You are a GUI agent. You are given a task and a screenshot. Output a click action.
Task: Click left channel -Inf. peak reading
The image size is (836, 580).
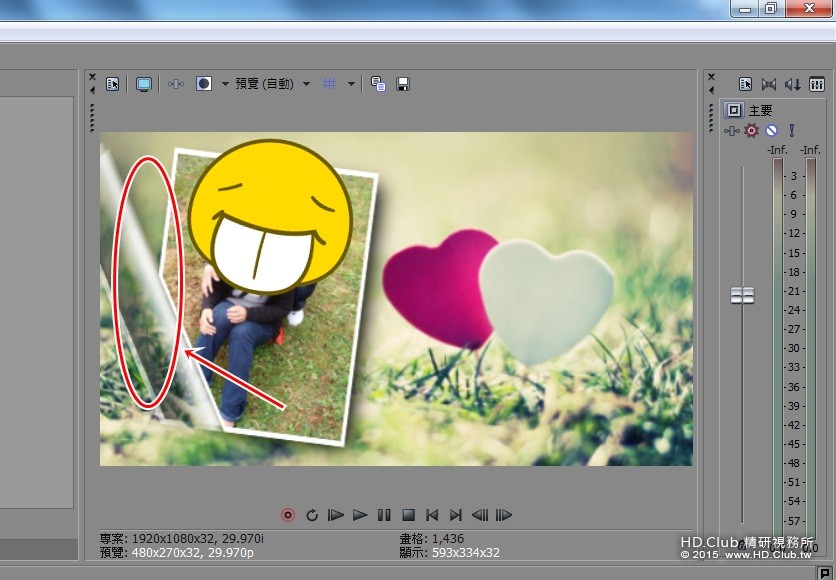[777, 150]
